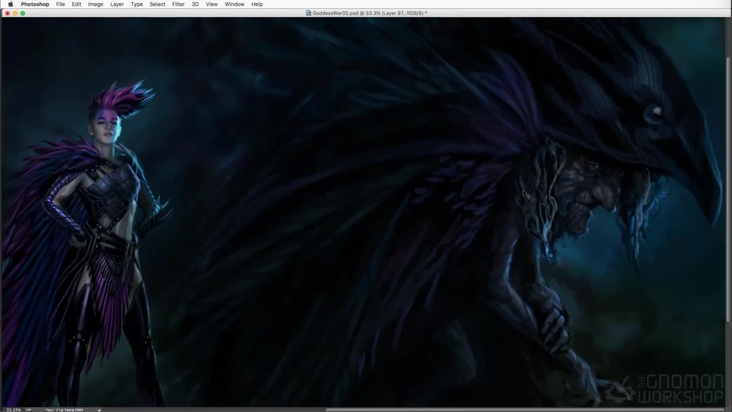Maximize the window with green button
Viewport: 732px width, 412px height.
(x=22, y=13)
